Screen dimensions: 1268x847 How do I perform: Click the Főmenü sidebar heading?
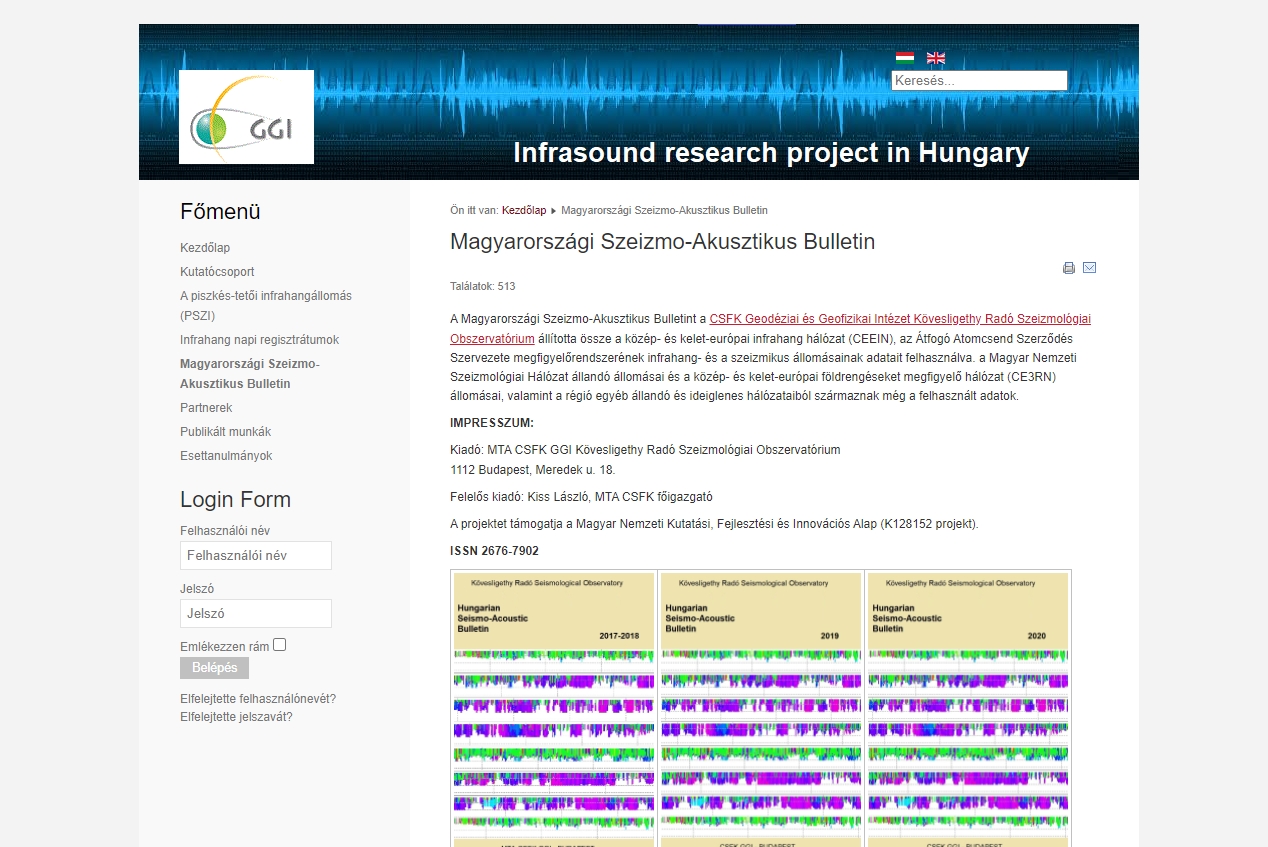(220, 212)
